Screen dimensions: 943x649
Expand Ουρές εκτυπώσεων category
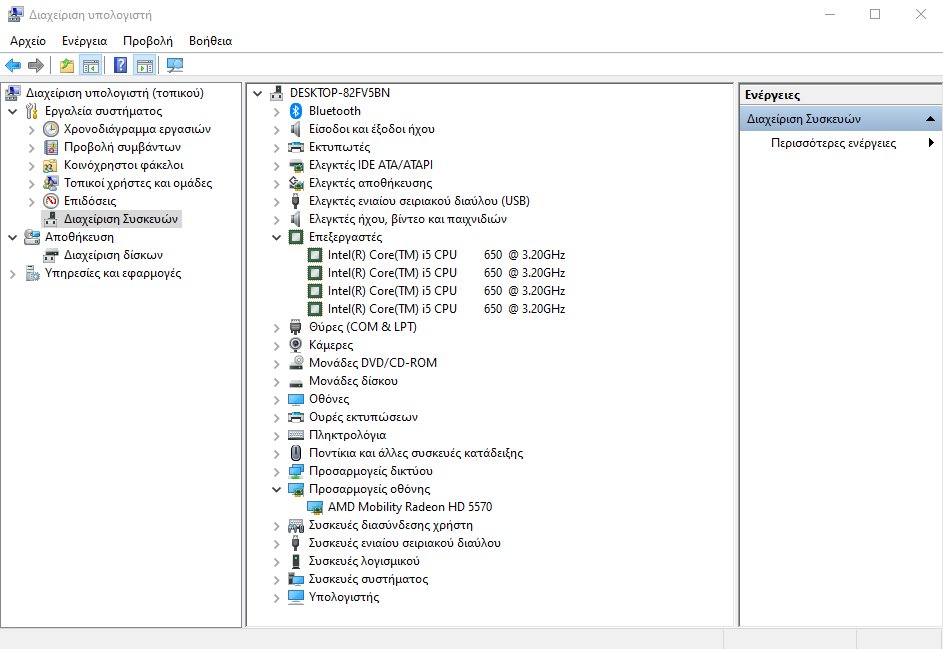[276, 417]
